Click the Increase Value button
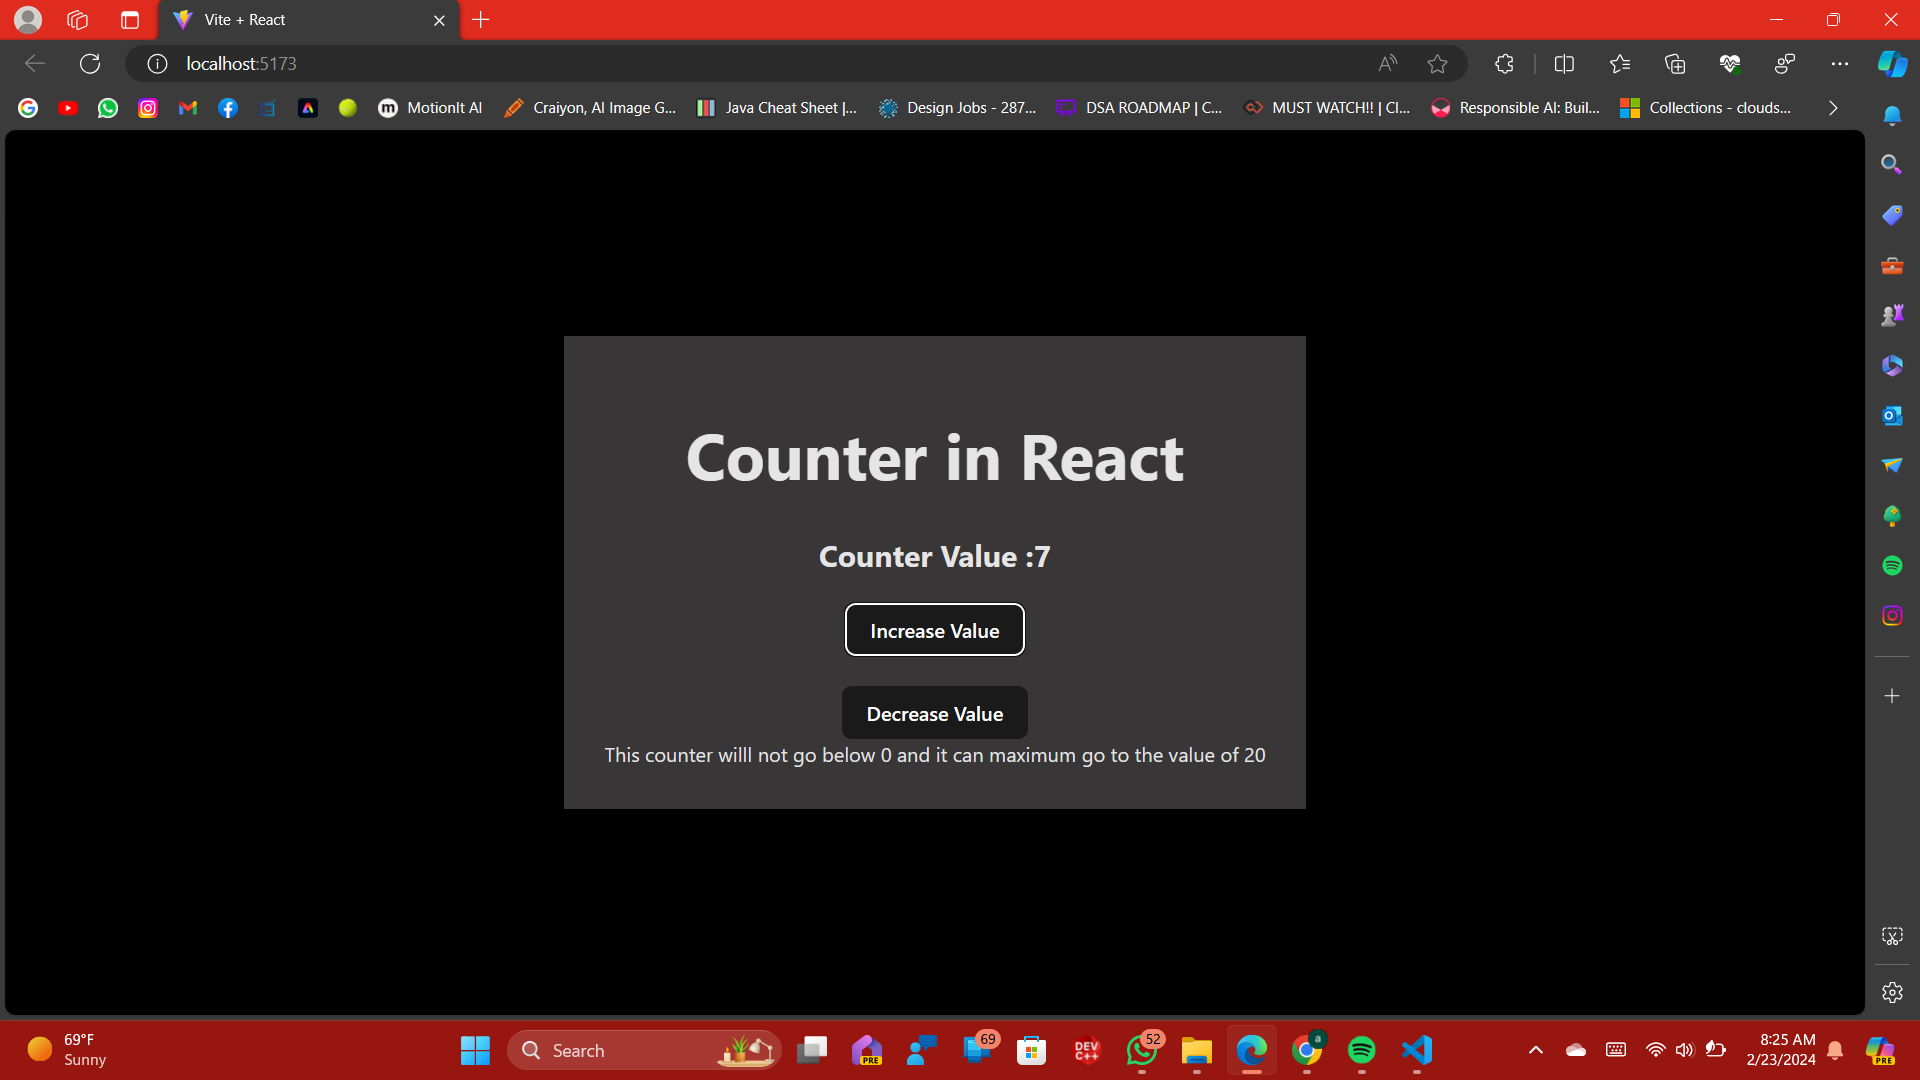The width and height of the screenshot is (1920, 1080). pos(934,630)
